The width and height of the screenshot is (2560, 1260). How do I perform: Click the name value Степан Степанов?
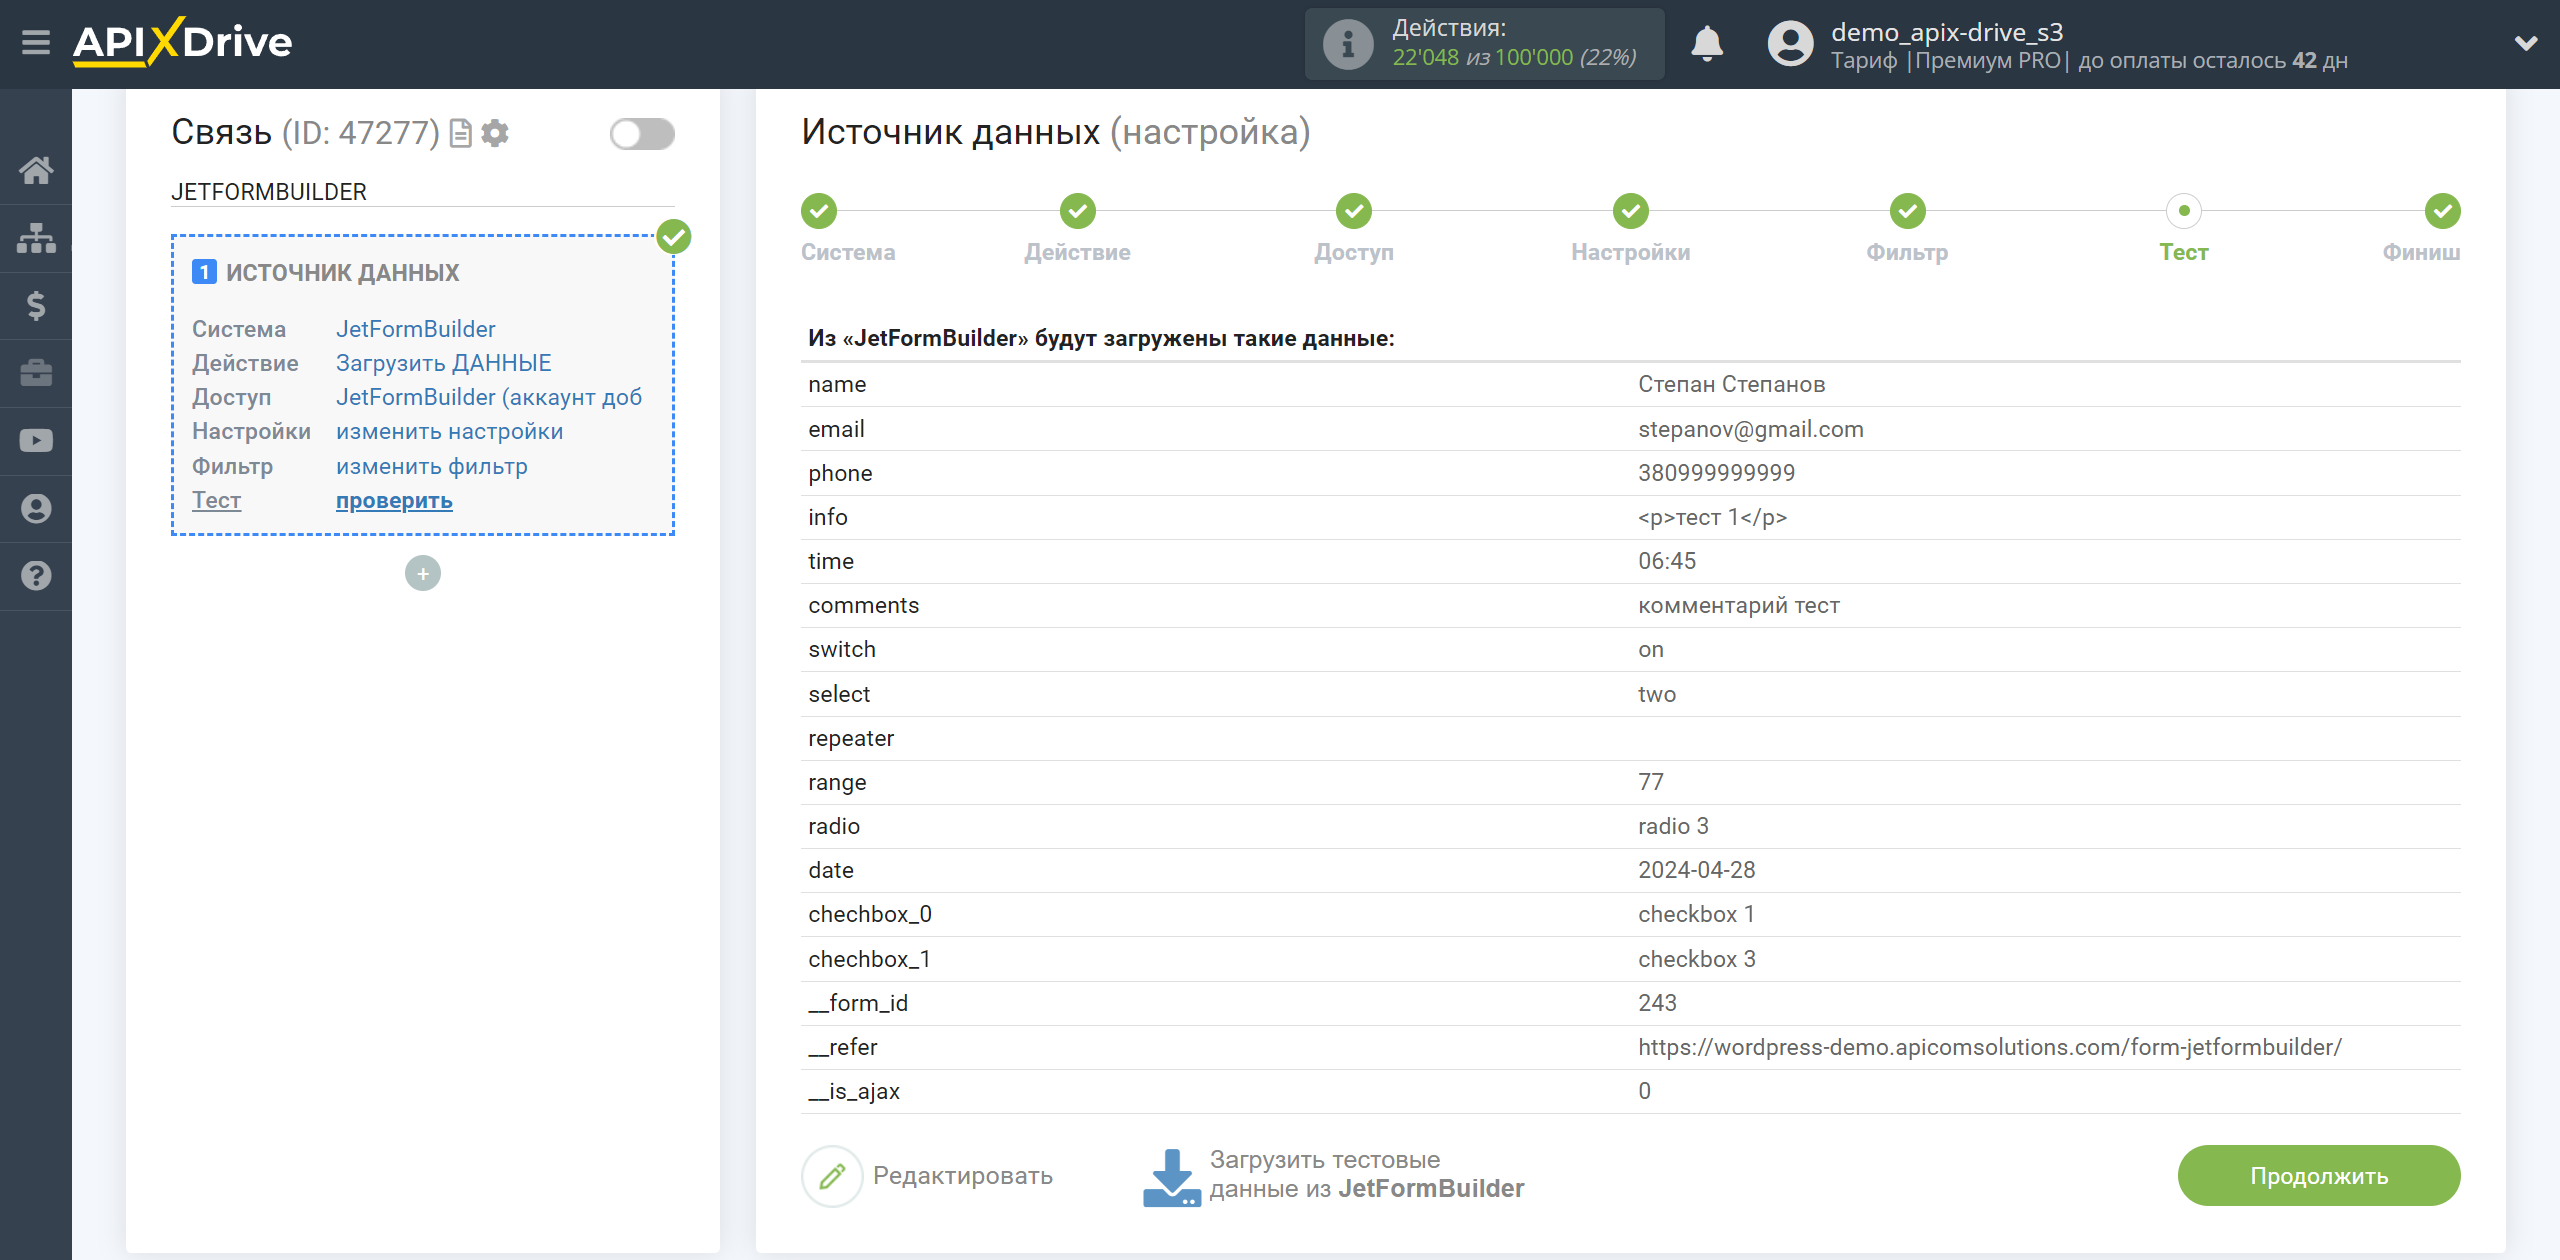1731,384
